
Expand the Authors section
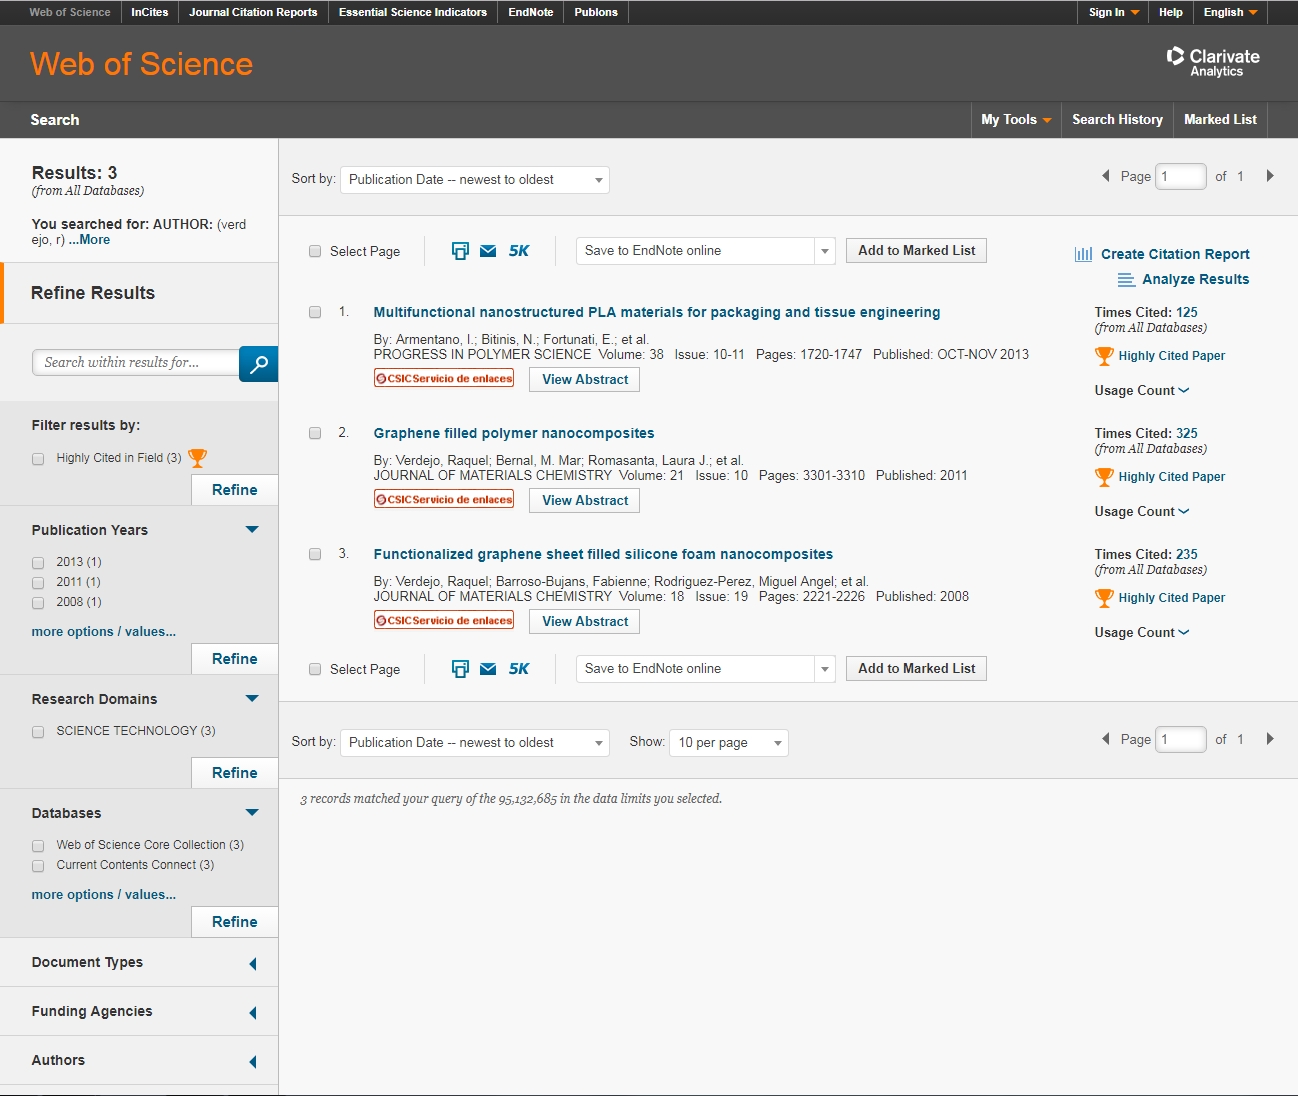click(253, 1062)
